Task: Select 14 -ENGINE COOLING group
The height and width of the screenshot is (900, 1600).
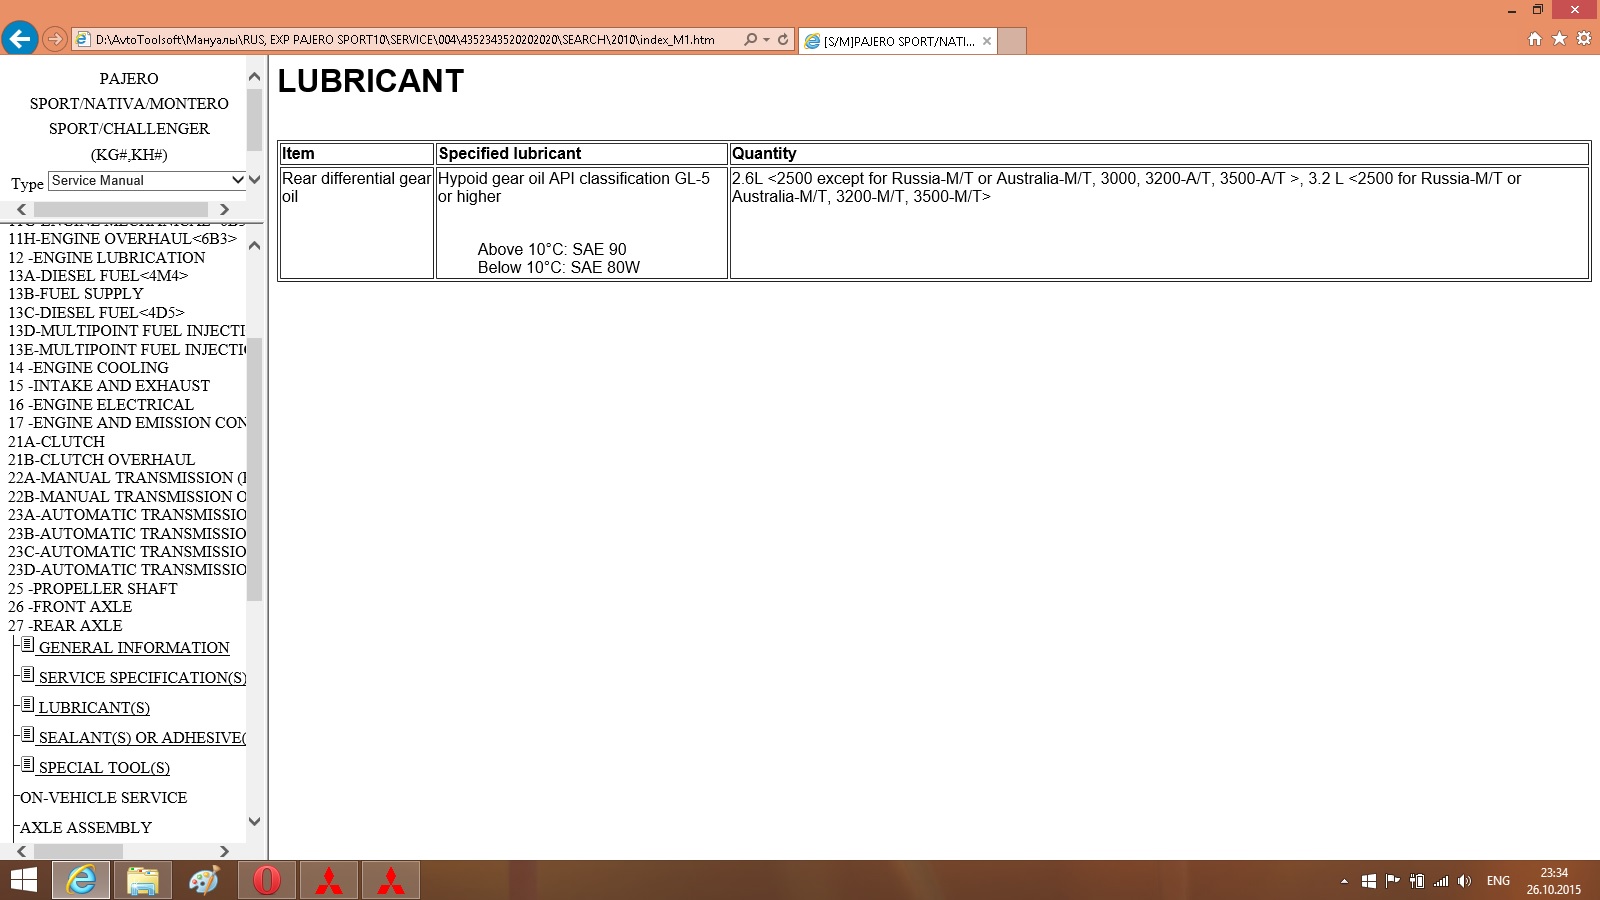Action: (88, 368)
